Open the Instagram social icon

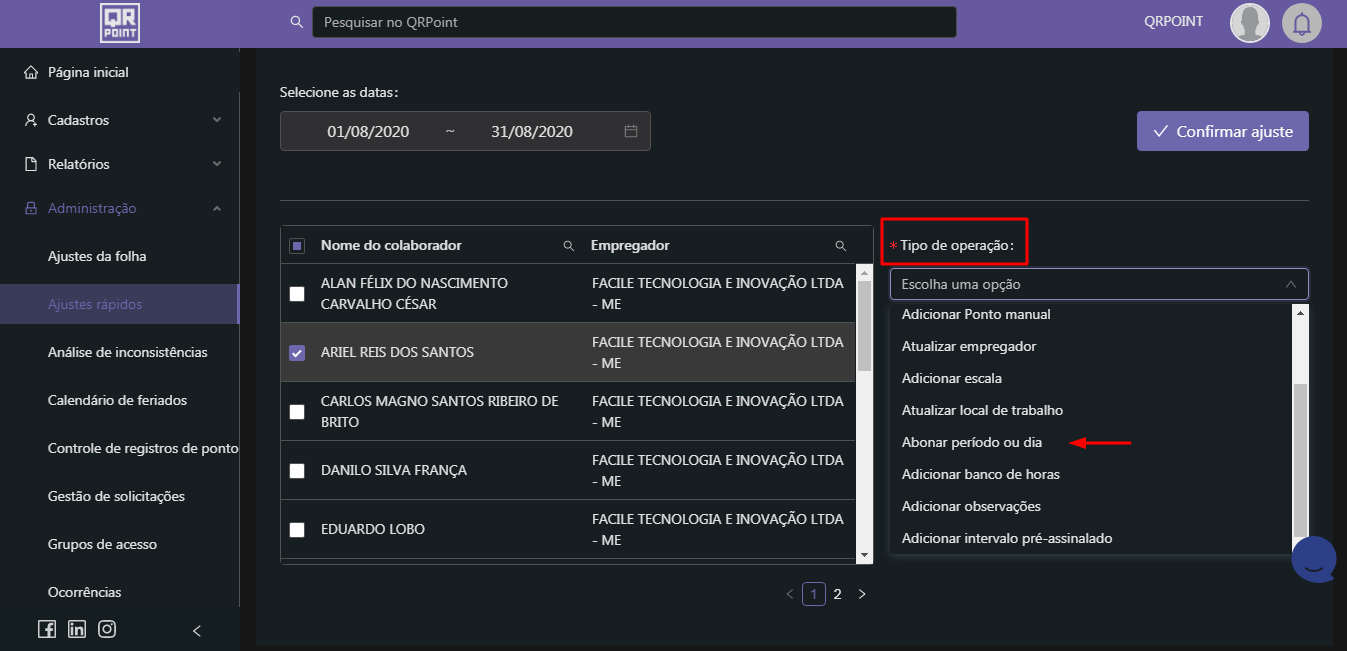(x=107, y=629)
